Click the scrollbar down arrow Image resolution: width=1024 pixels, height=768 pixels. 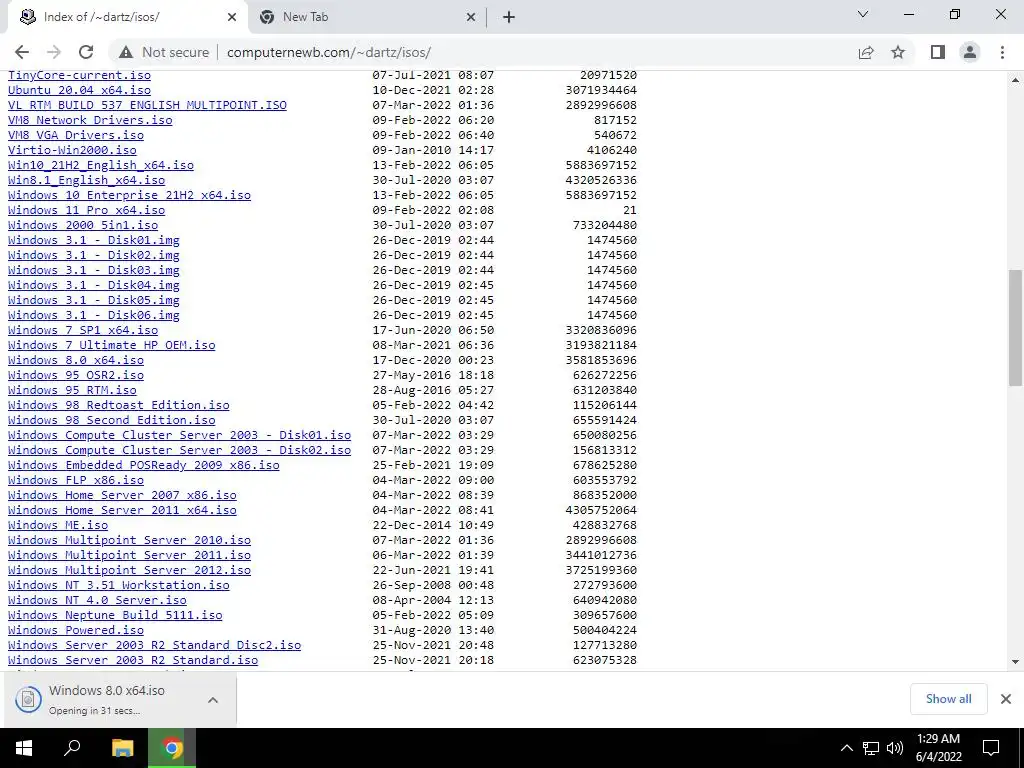point(1016,662)
